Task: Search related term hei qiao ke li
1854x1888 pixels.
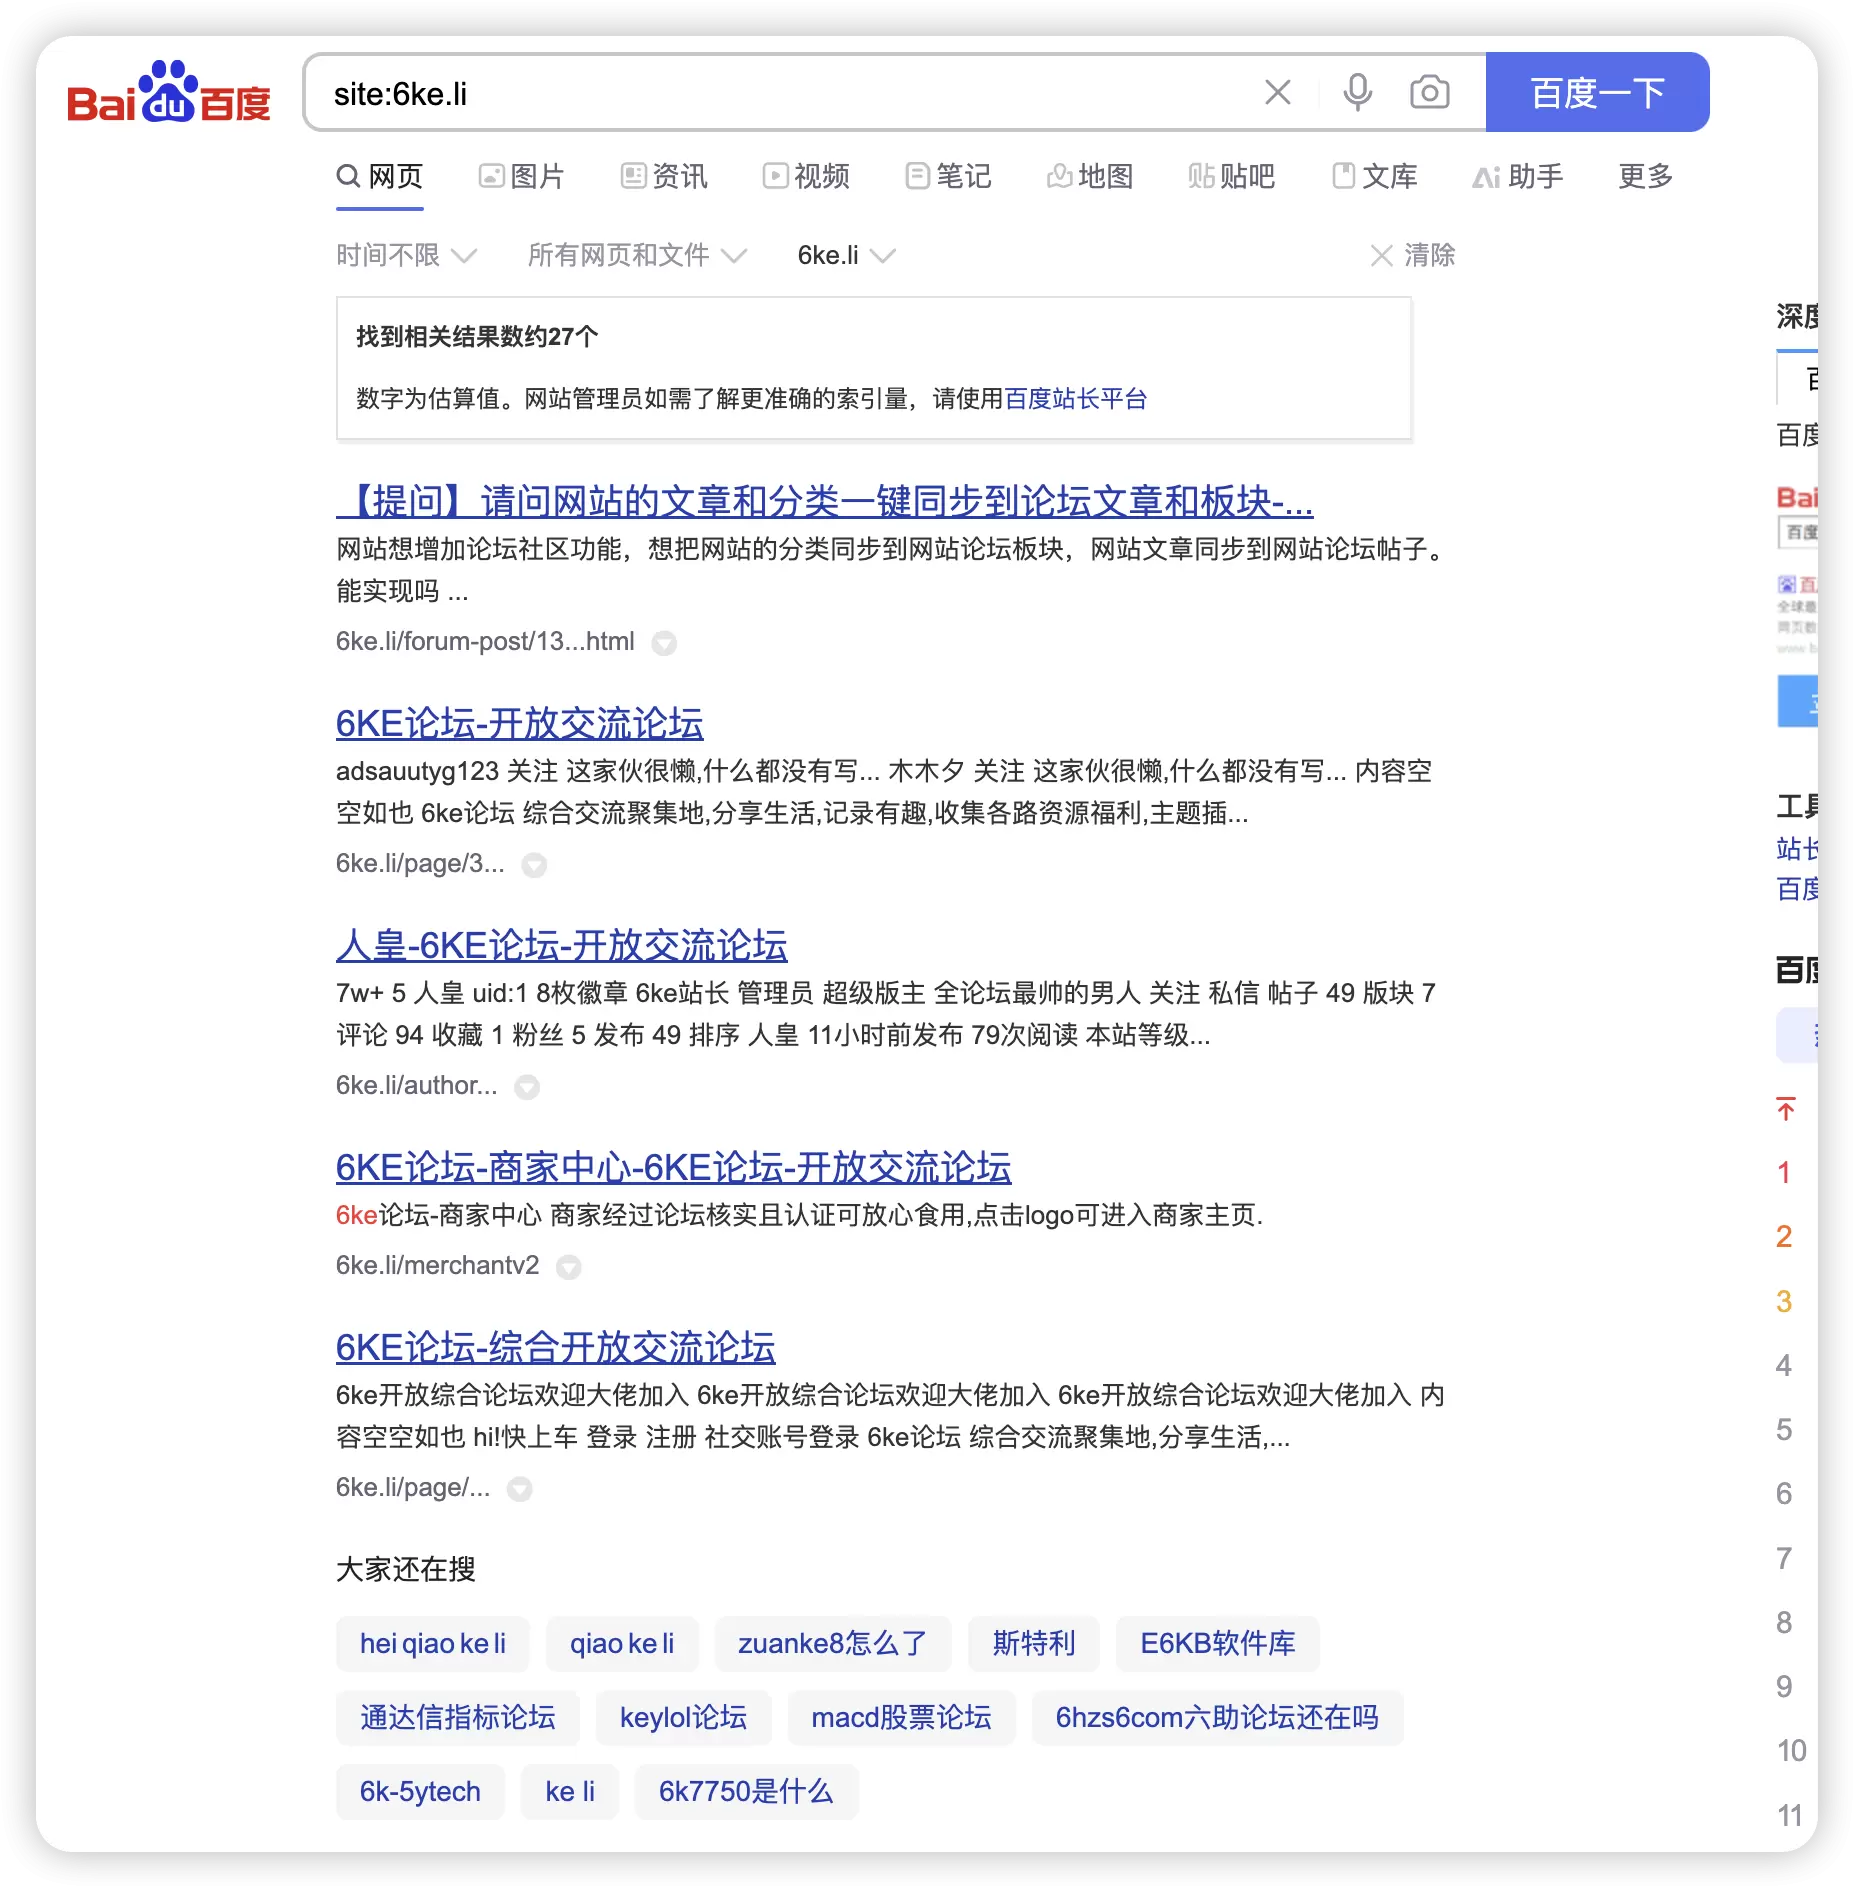Action: pyautogui.click(x=433, y=1644)
